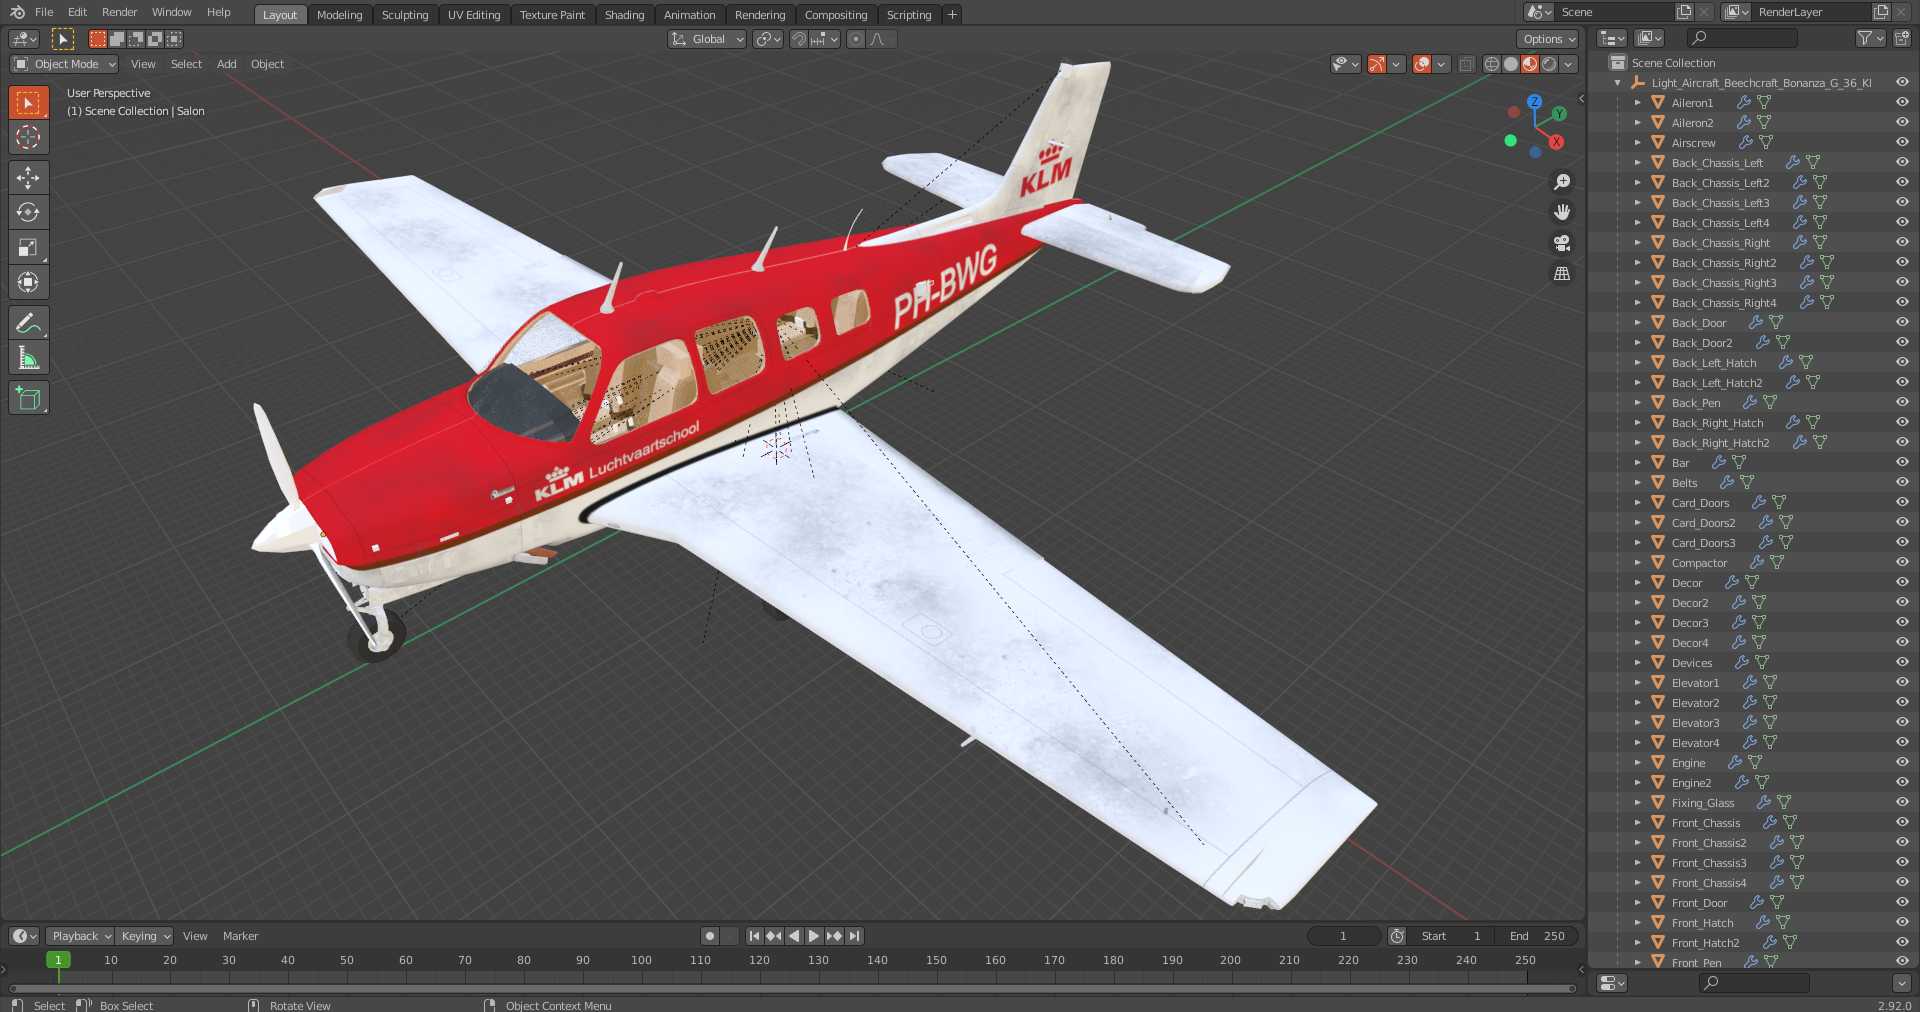Screen dimensions: 1920x1012
Task: Click the pan view hand icon
Action: coord(1562,212)
